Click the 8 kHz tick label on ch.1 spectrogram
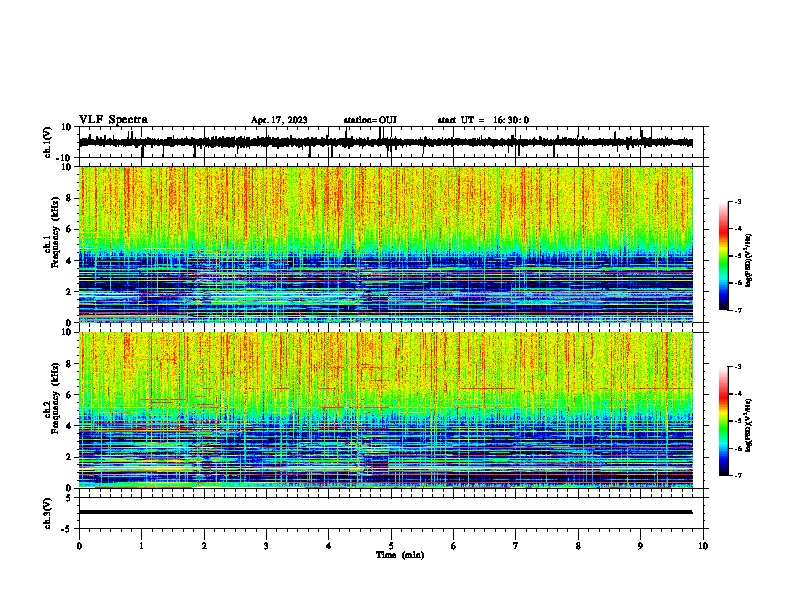Viewport: 792px width, 612px height. [x=69, y=198]
